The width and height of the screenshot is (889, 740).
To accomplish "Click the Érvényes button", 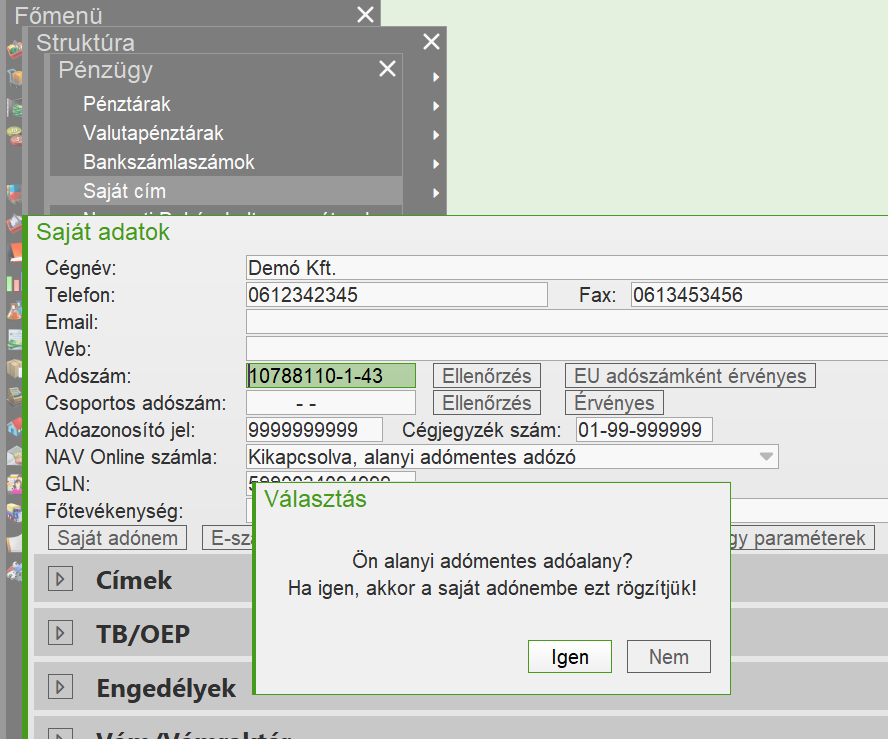I will [x=614, y=403].
